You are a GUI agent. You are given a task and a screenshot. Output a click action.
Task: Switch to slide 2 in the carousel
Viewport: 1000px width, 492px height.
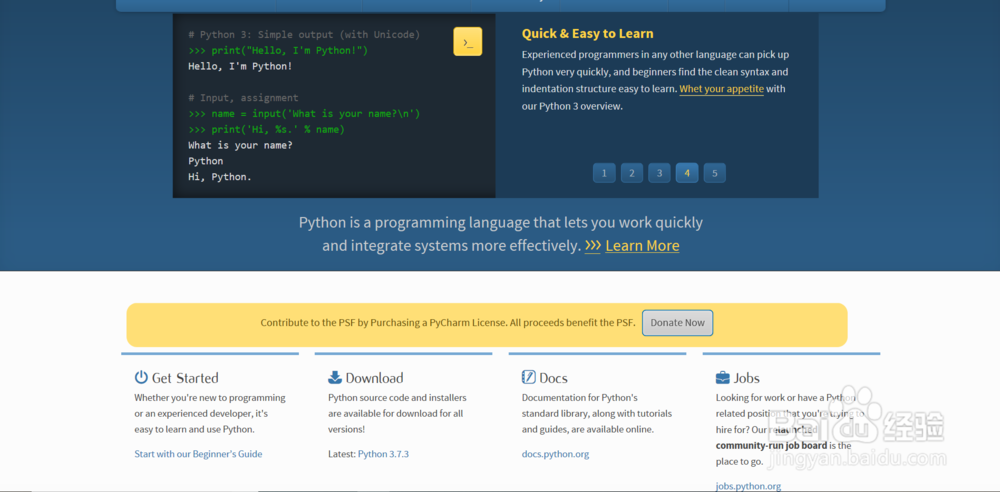click(631, 173)
